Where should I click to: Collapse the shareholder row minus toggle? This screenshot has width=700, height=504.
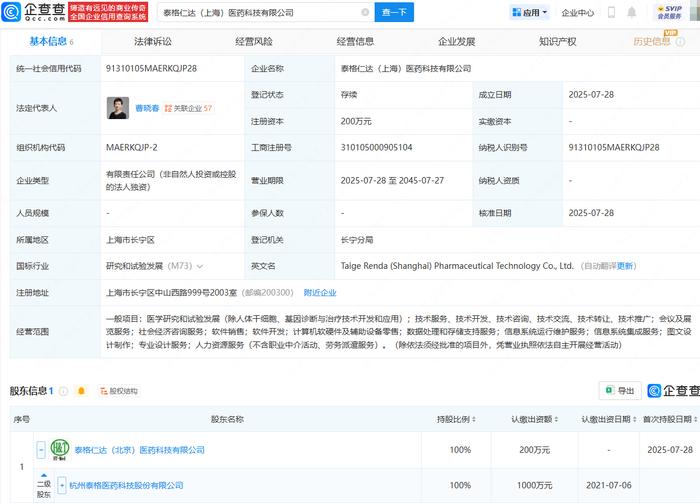click(41, 450)
